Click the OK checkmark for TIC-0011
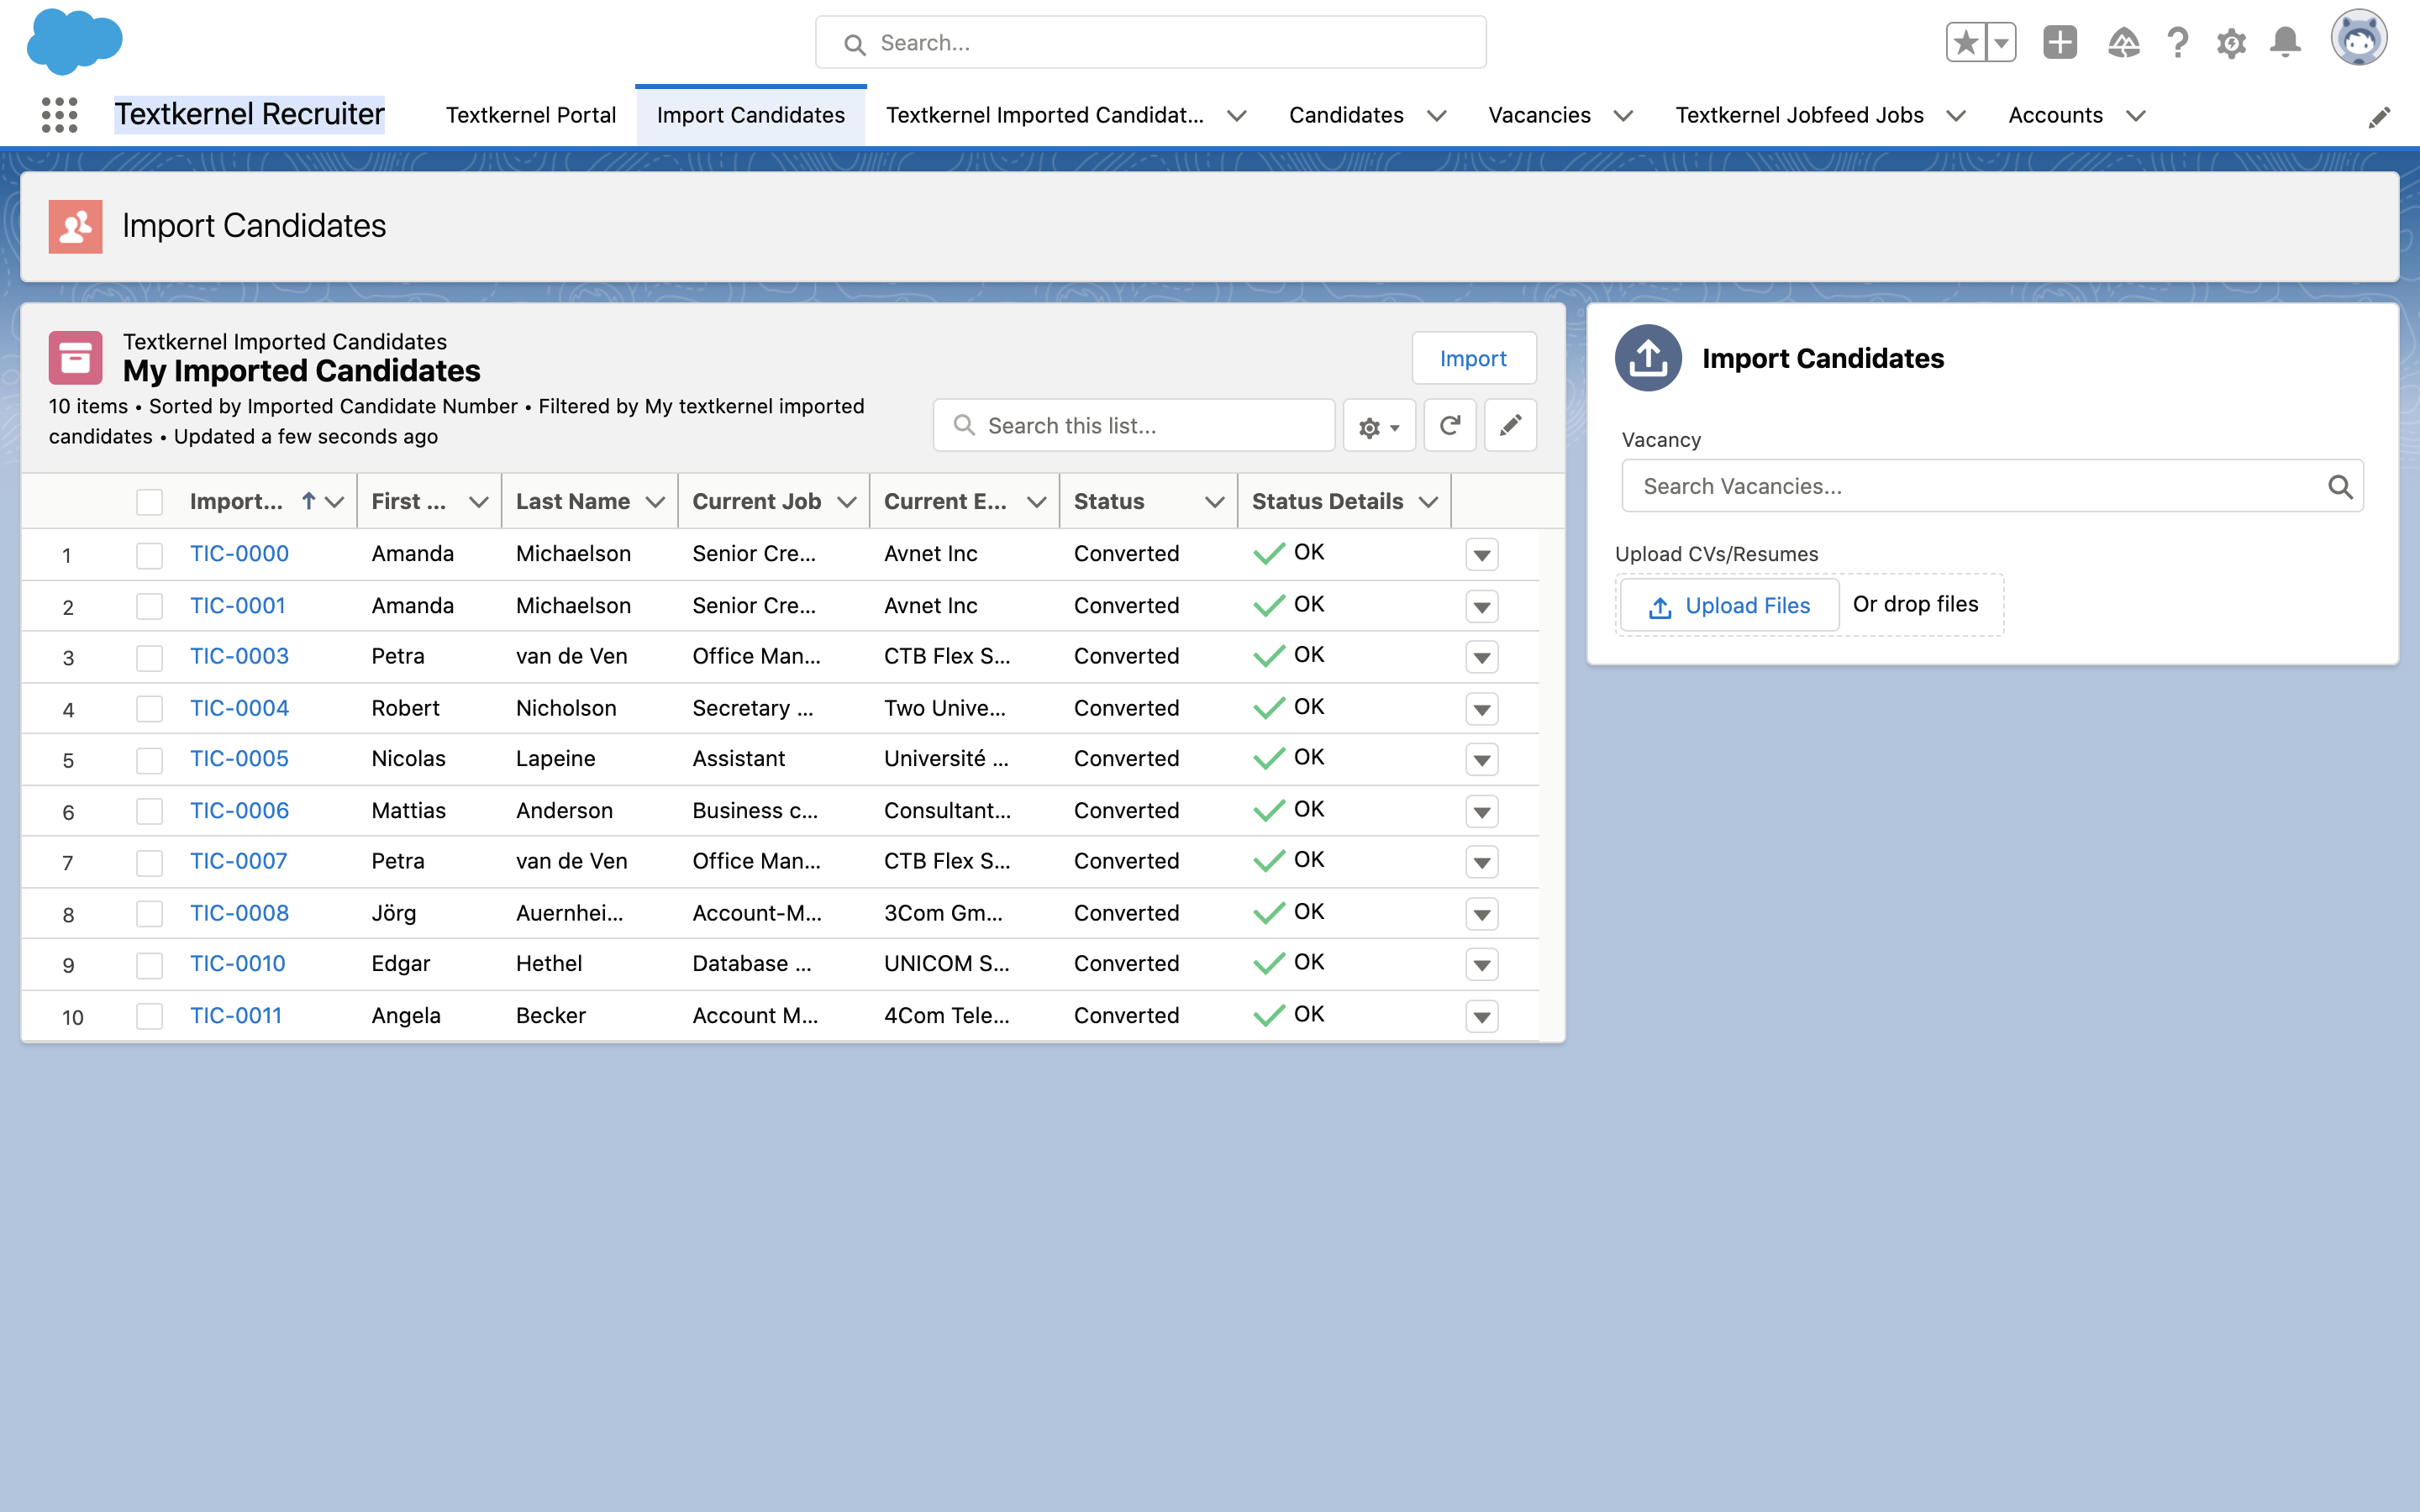 [x=1268, y=1015]
